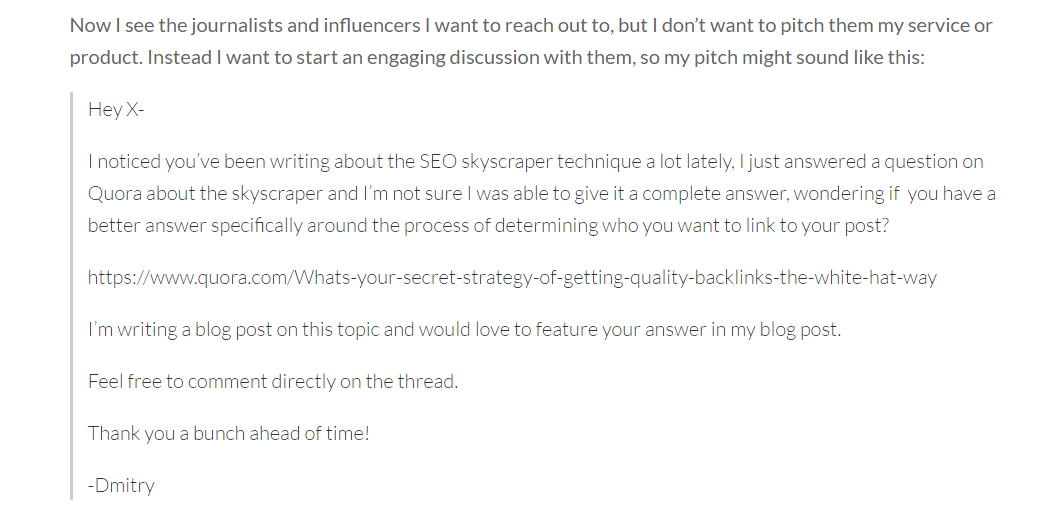Image resolution: width=1037 pixels, height=527 pixels.
Task: Click the grey blockquote bar on the left
Action: [72, 296]
